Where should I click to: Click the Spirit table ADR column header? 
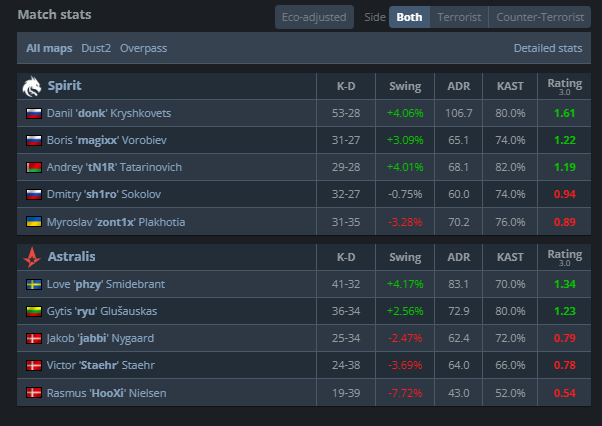(x=458, y=86)
